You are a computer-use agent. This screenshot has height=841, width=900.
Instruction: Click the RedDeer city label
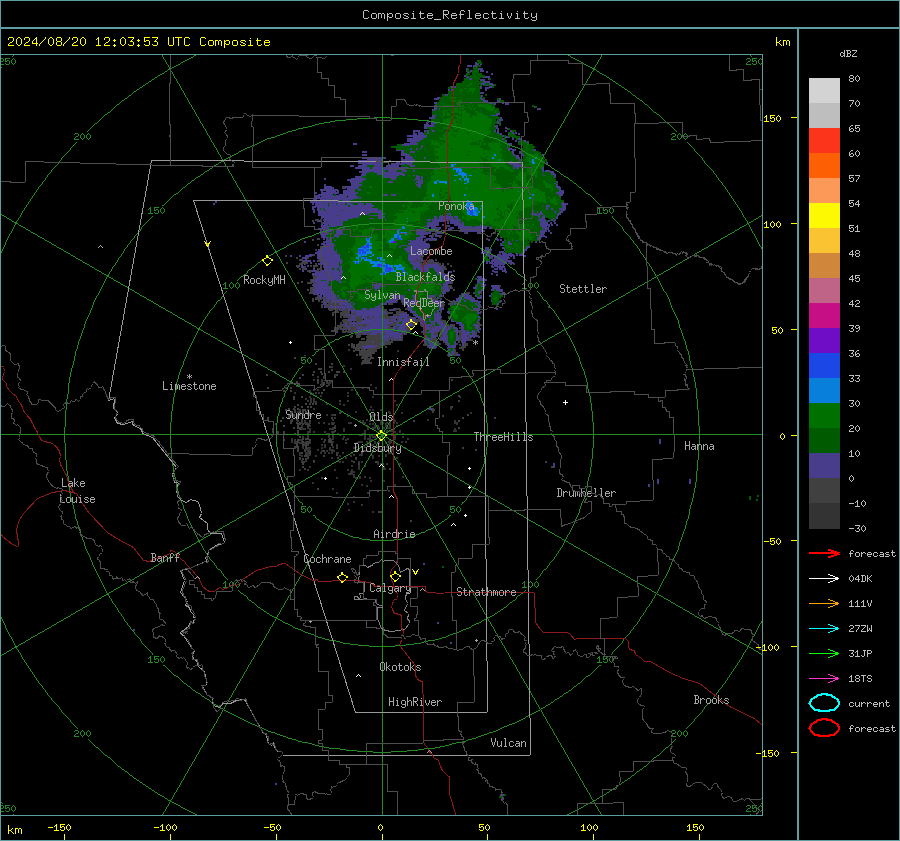424,303
